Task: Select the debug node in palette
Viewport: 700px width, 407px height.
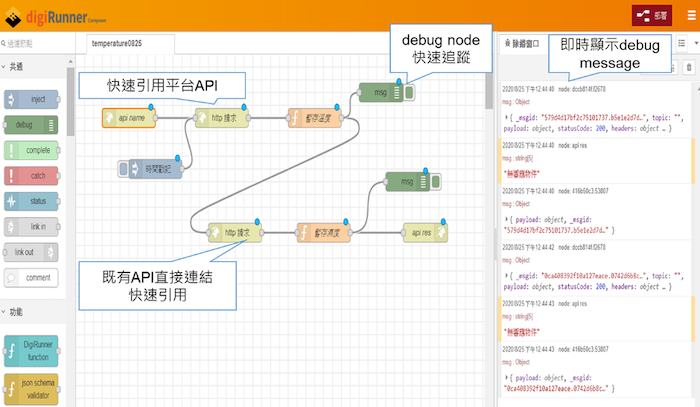Action: tap(31, 125)
